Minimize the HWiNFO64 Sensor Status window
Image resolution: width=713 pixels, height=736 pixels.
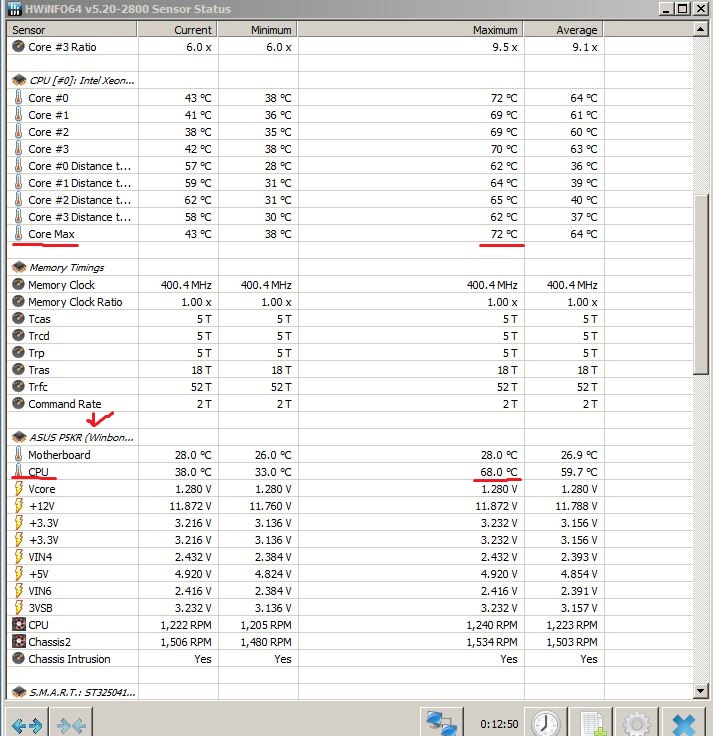click(666, 8)
